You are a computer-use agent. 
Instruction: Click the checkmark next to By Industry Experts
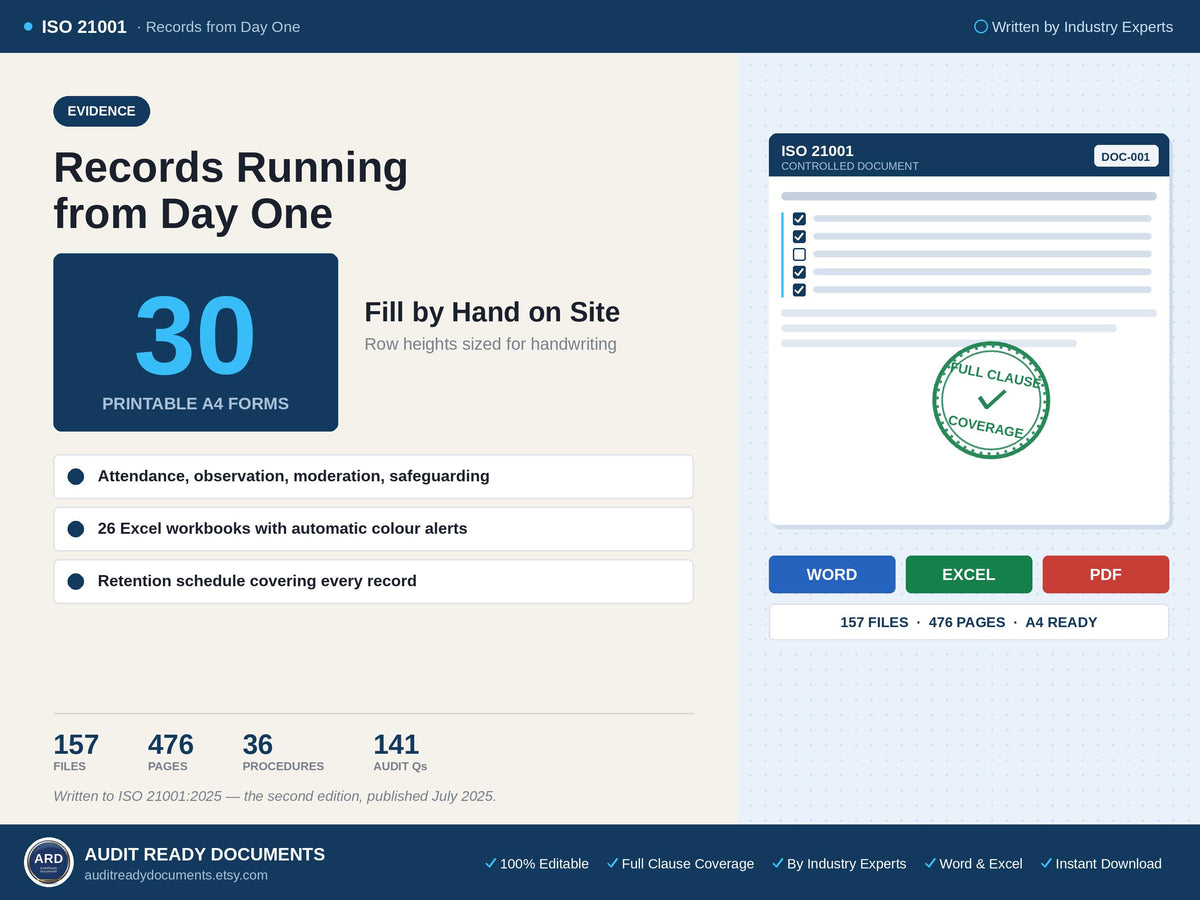click(x=777, y=863)
